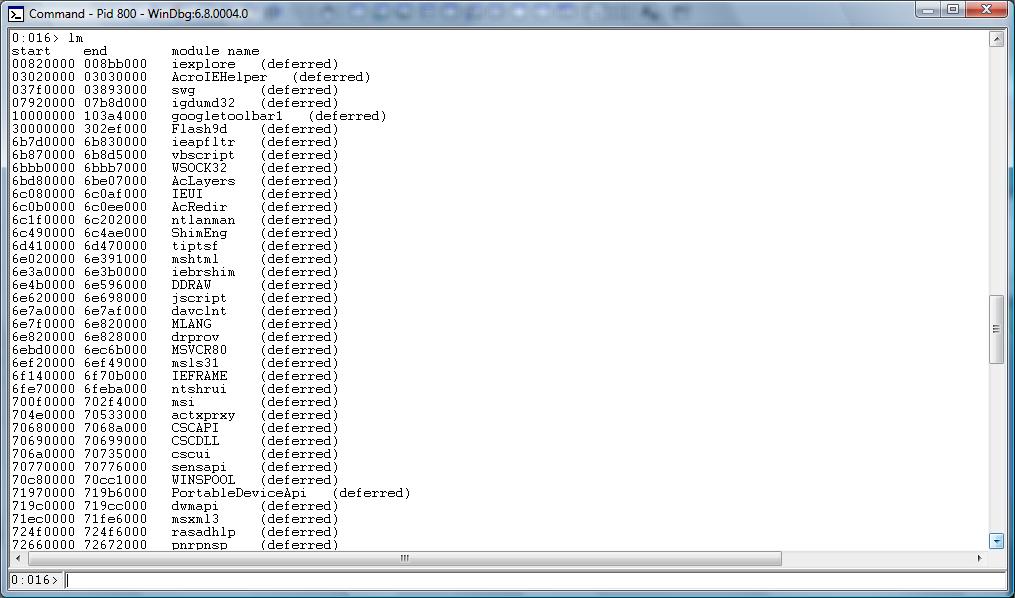Click the ieapfltr module name
Image resolution: width=1015 pixels, height=598 pixels.
pos(203,142)
